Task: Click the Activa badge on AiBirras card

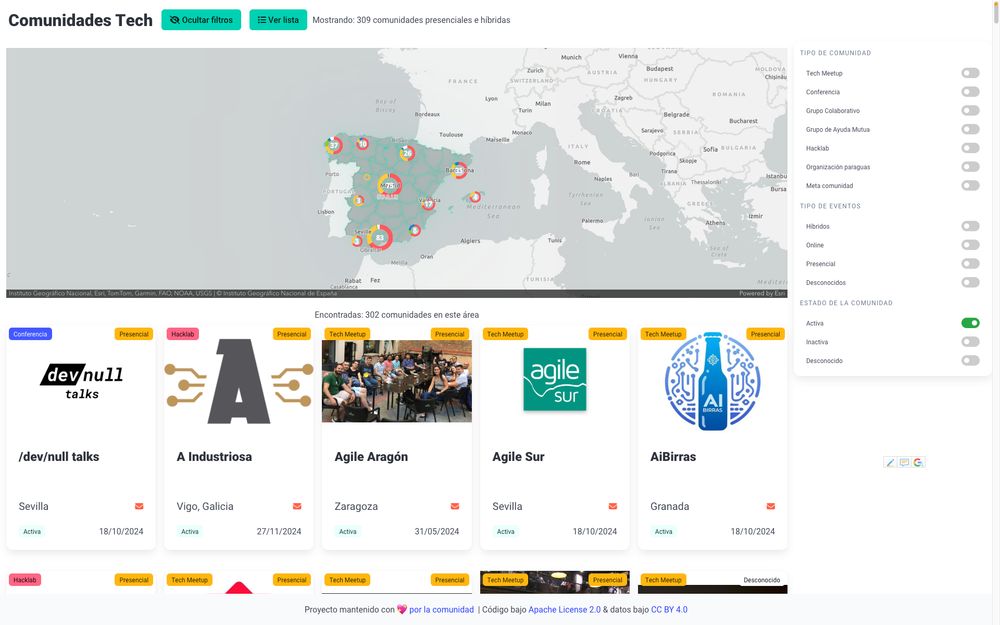Action: point(663,531)
